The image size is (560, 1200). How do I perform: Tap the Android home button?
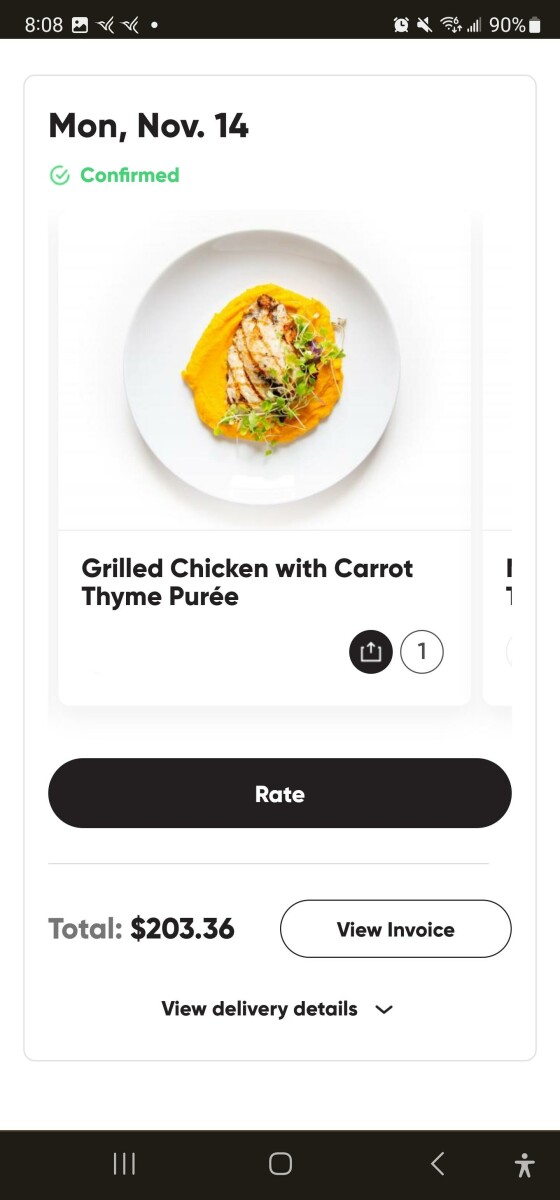point(280,1163)
